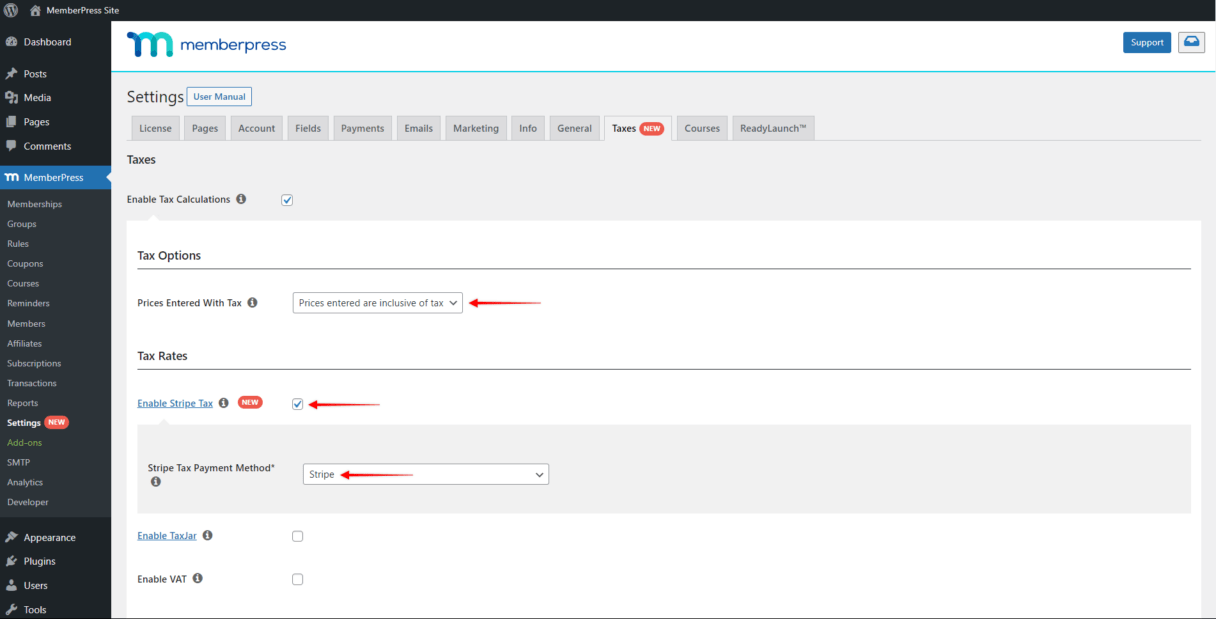The width and height of the screenshot is (1216, 619).
Task: Open Settings in sidebar submenu
Action: [x=24, y=423]
